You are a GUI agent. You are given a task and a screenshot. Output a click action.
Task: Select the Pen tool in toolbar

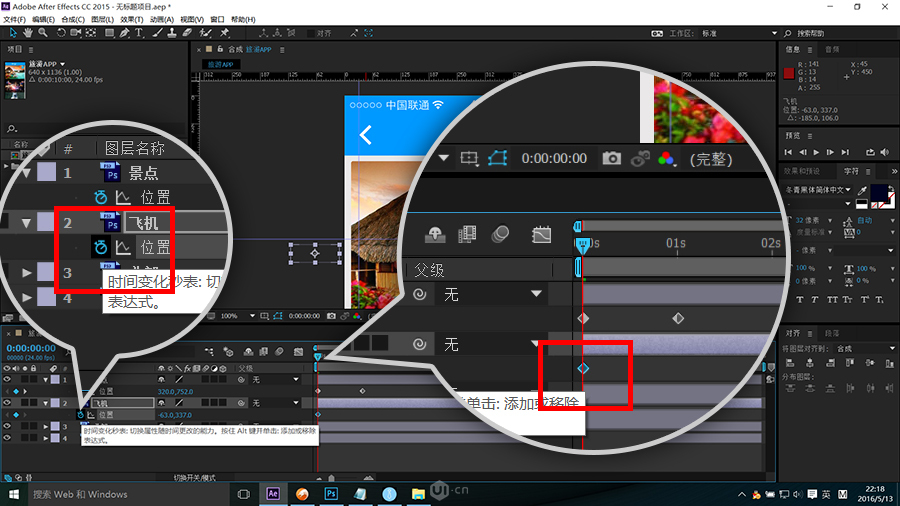point(124,33)
